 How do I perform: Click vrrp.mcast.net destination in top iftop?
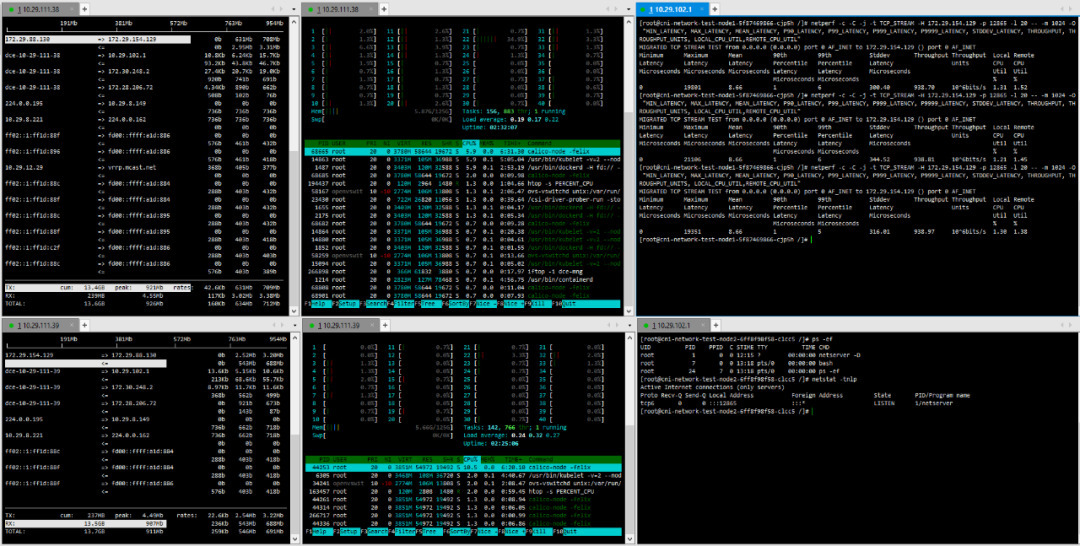pos(134,167)
